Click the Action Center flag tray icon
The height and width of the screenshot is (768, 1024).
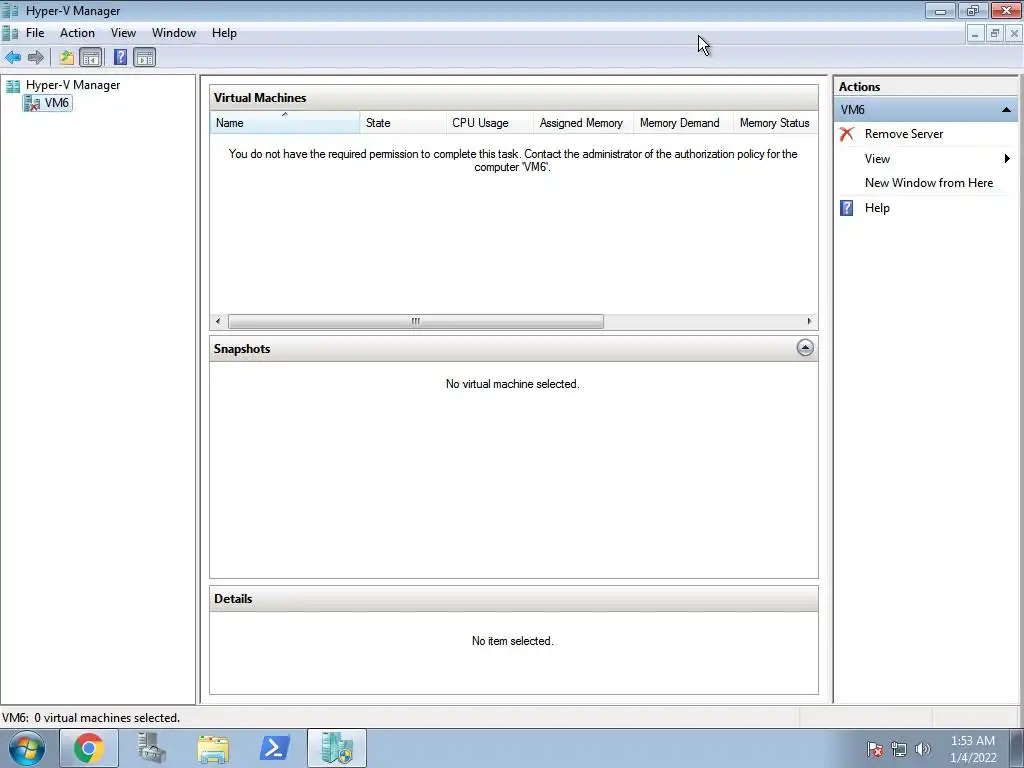tap(875, 749)
